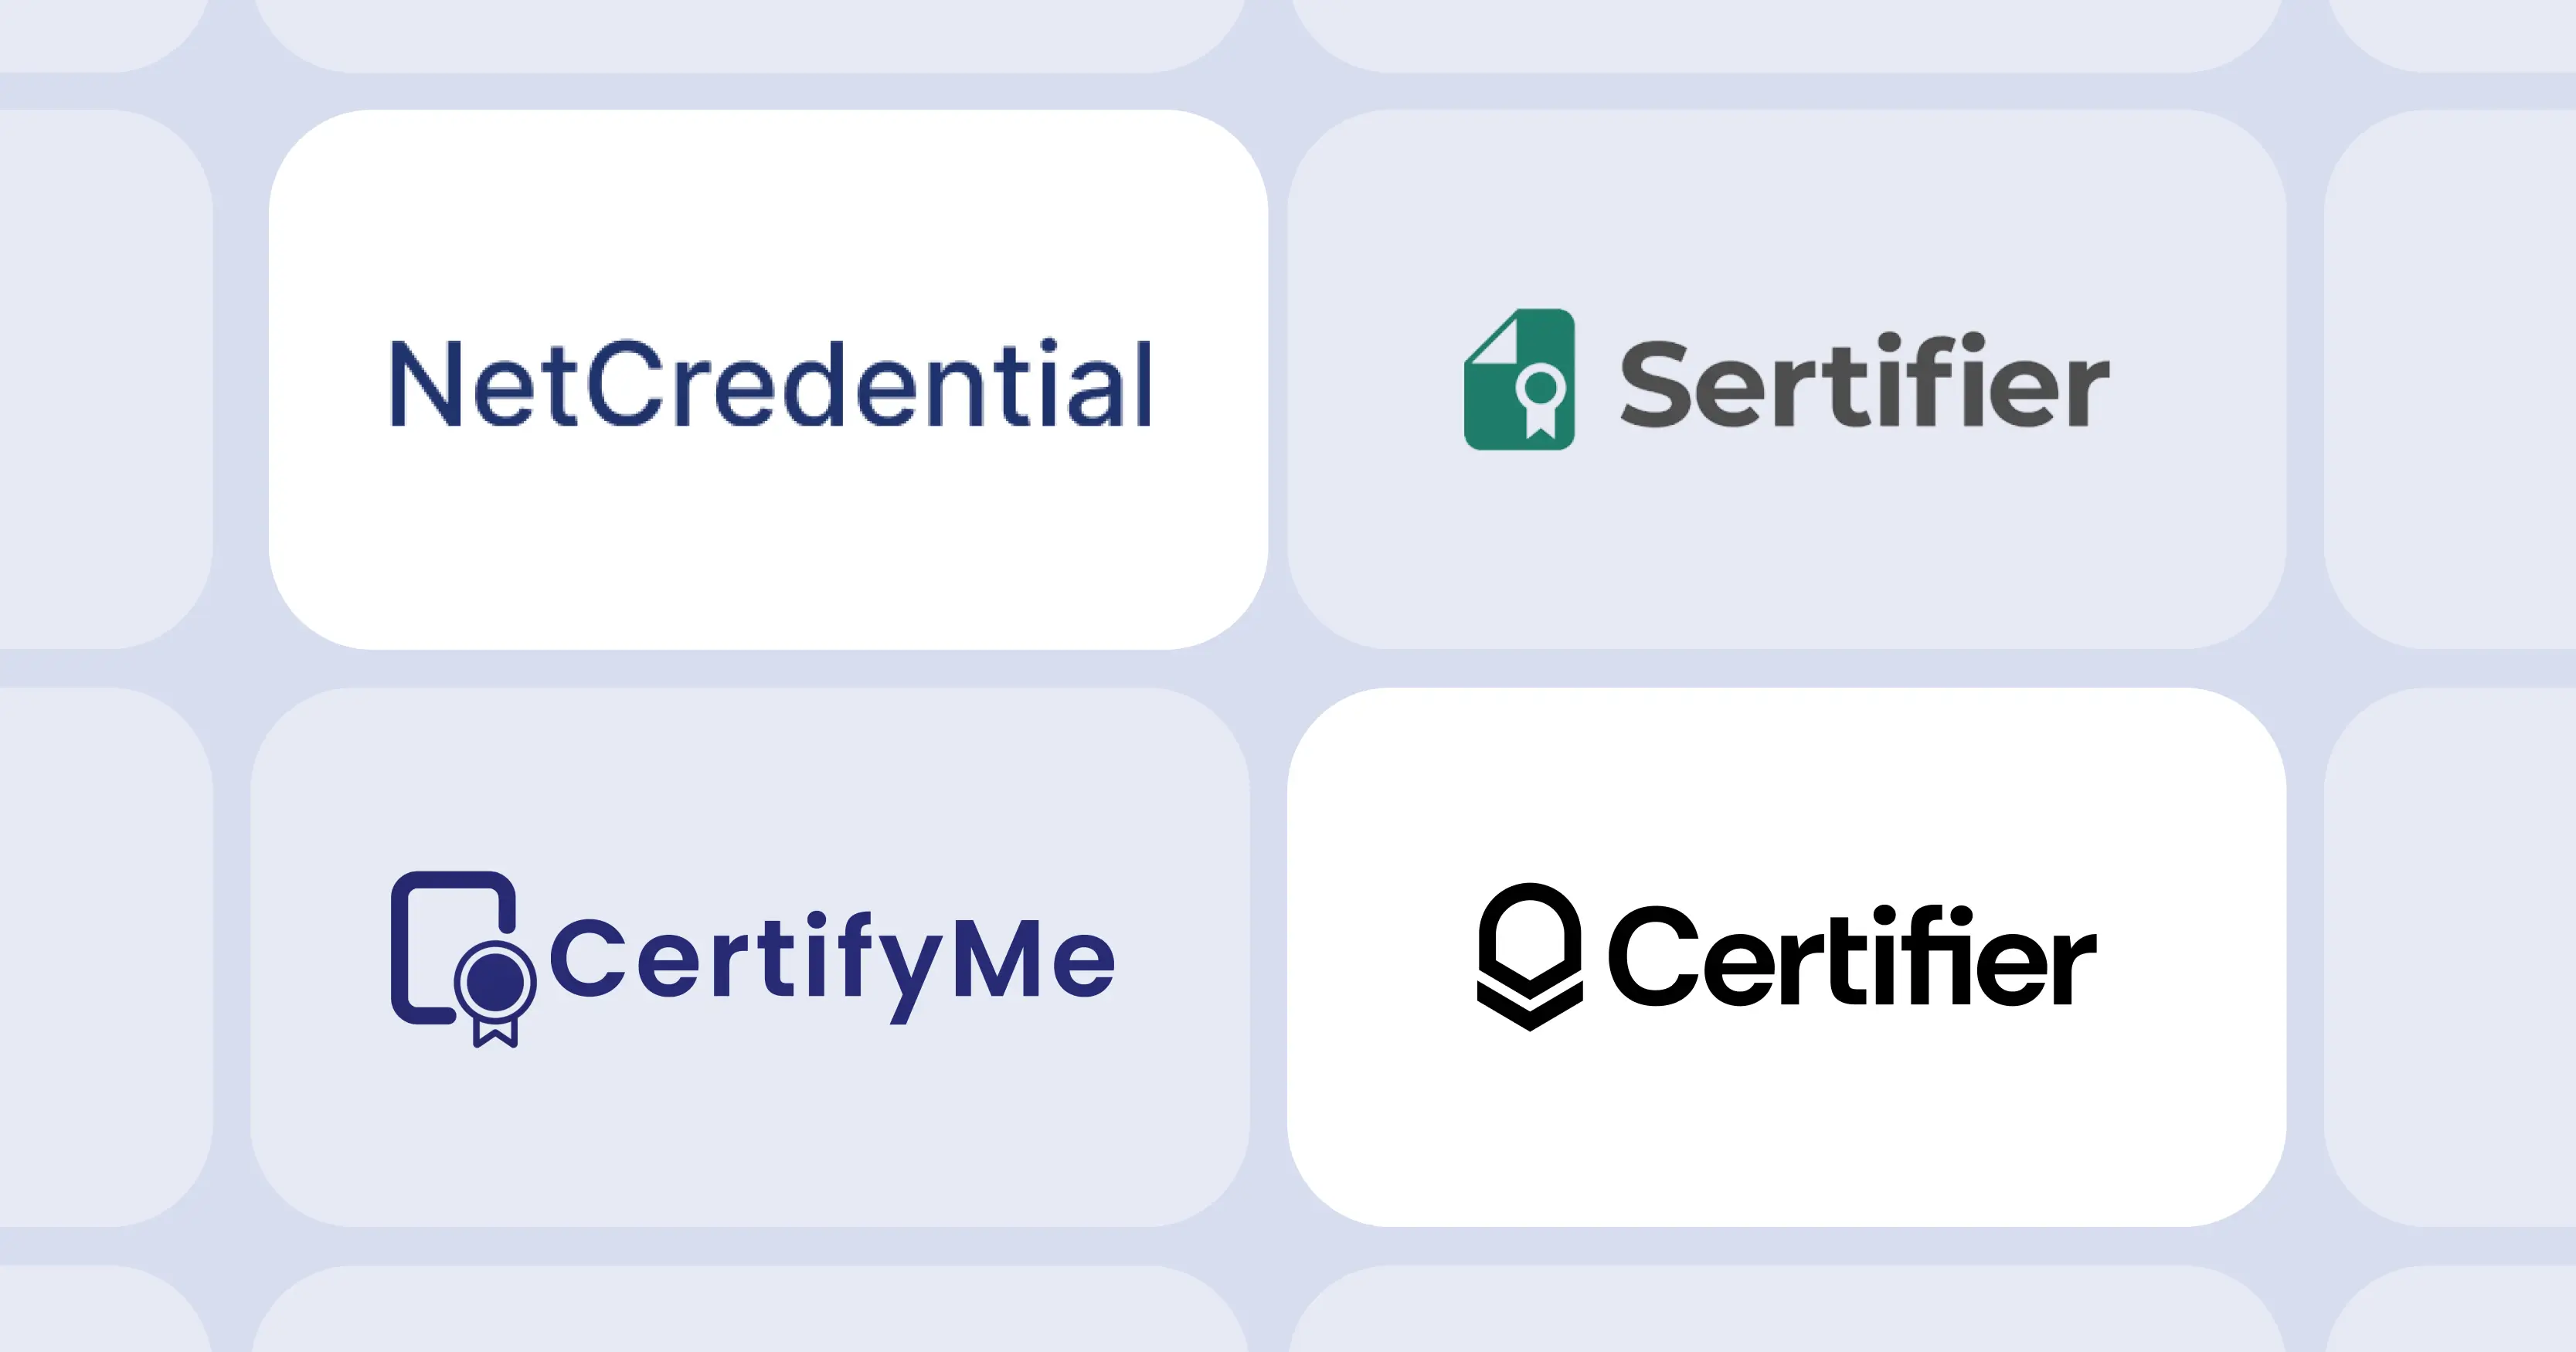The width and height of the screenshot is (2576, 1352).
Task: Click the chevron base of Certifier icon
Action: pos(1530,1008)
